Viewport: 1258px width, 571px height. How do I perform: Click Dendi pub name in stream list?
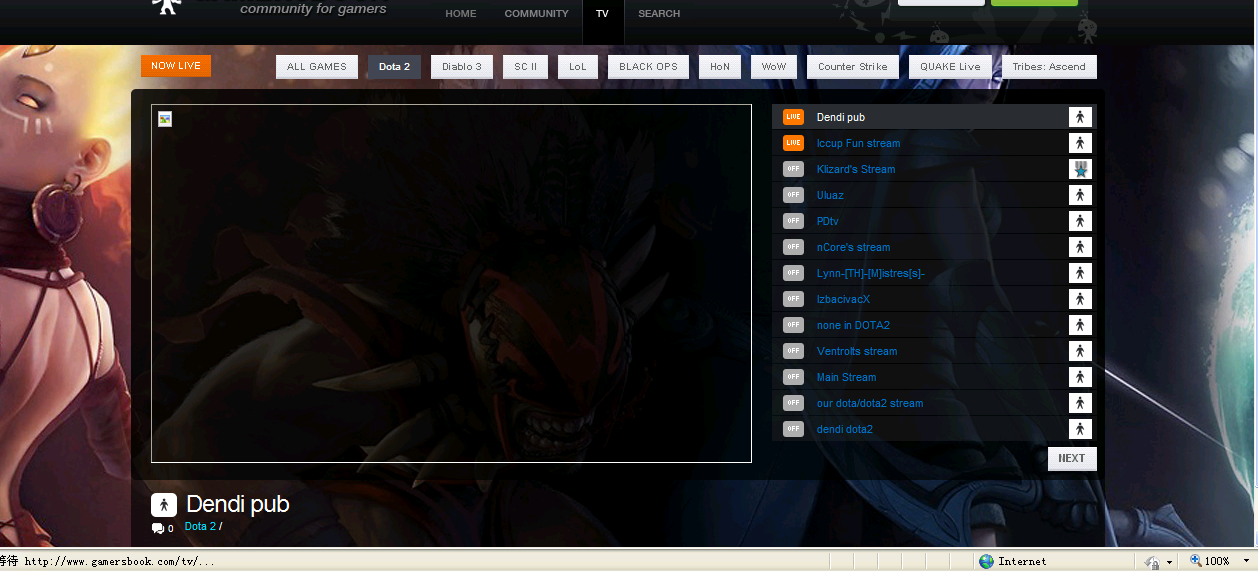(x=841, y=117)
